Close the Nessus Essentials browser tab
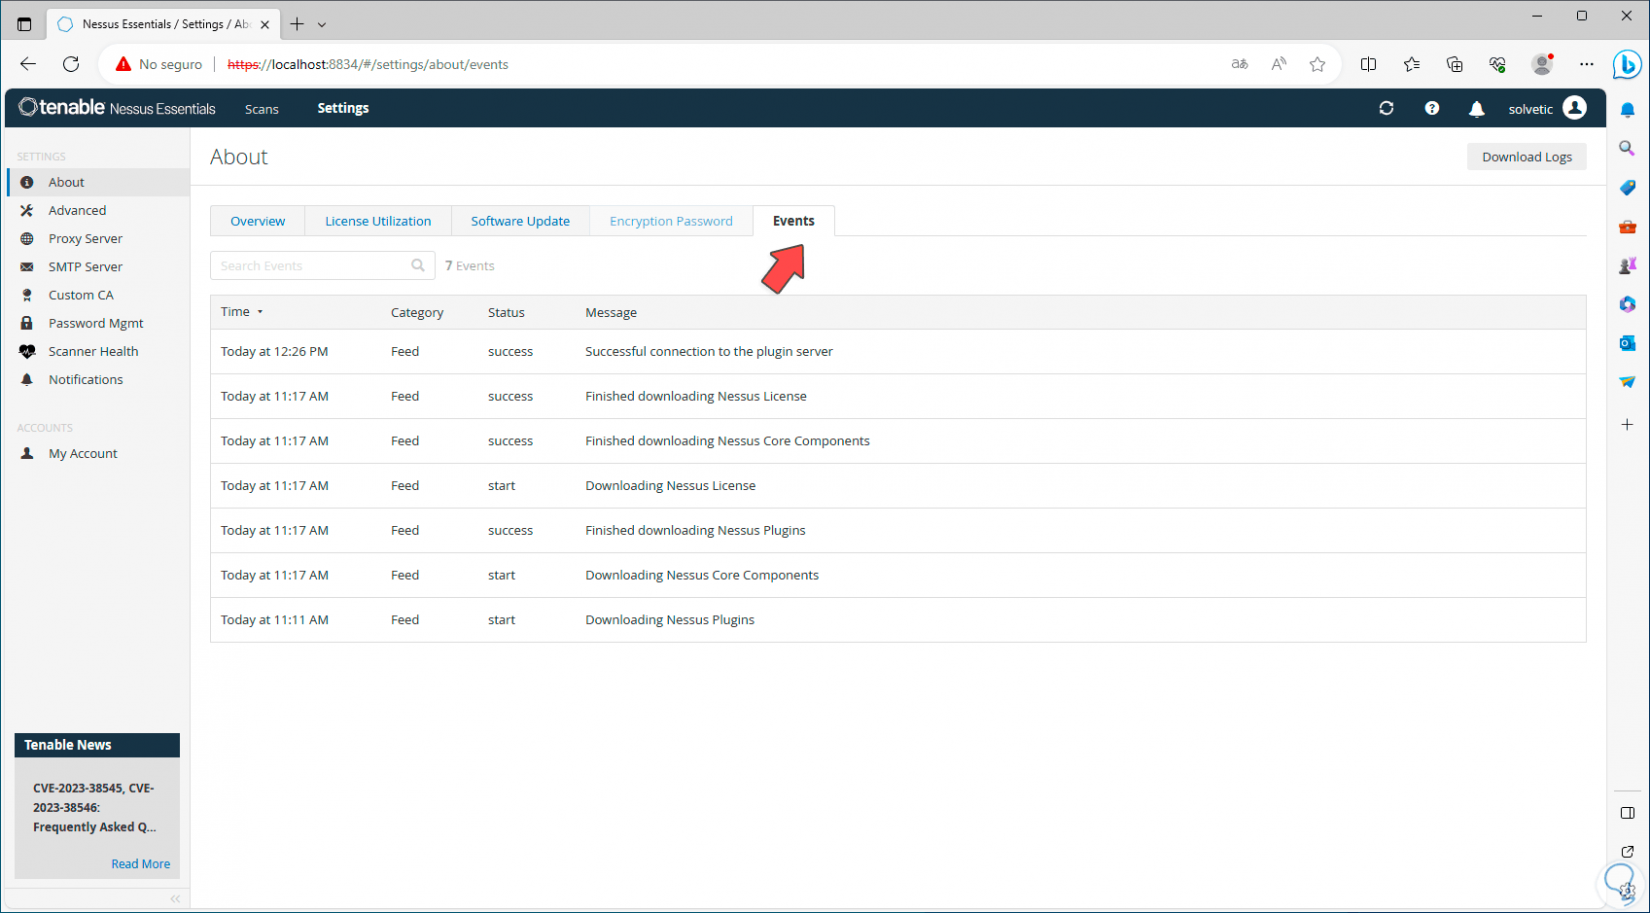This screenshot has height=913, width=1650. click(x=265, y=24)
